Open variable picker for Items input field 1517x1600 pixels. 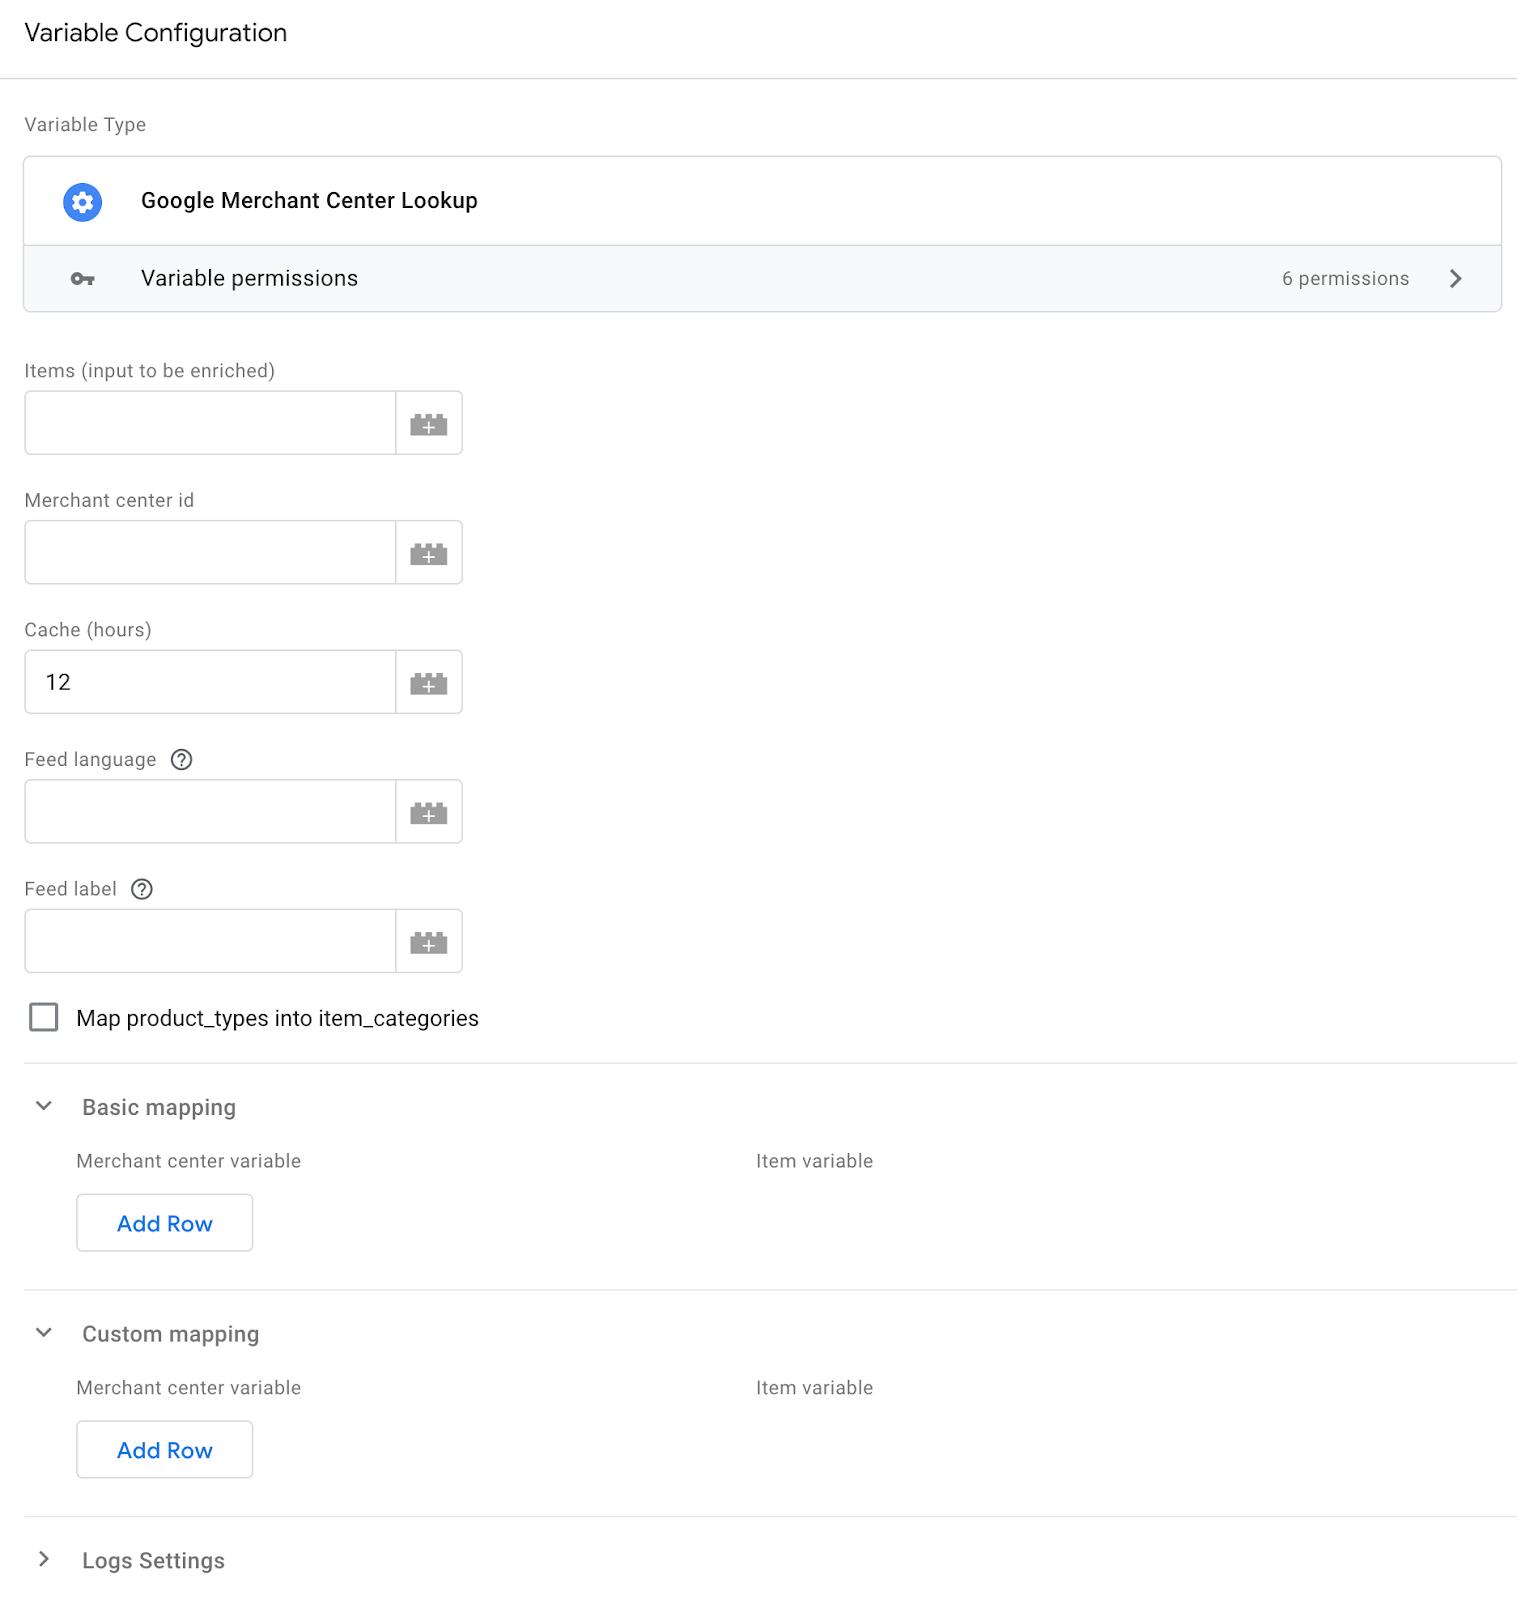click(x=429, y=423)
